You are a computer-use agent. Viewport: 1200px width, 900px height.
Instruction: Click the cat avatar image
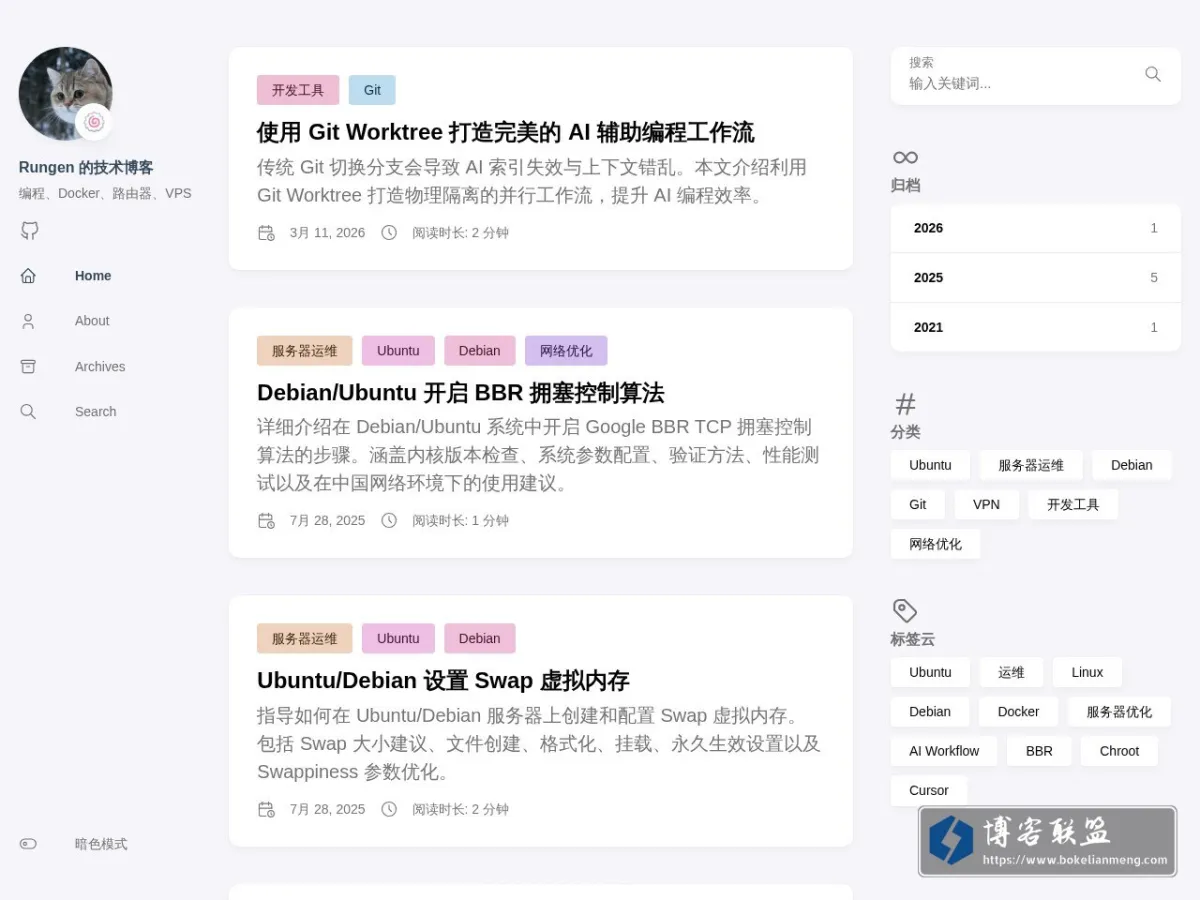(x=65, y=93)
